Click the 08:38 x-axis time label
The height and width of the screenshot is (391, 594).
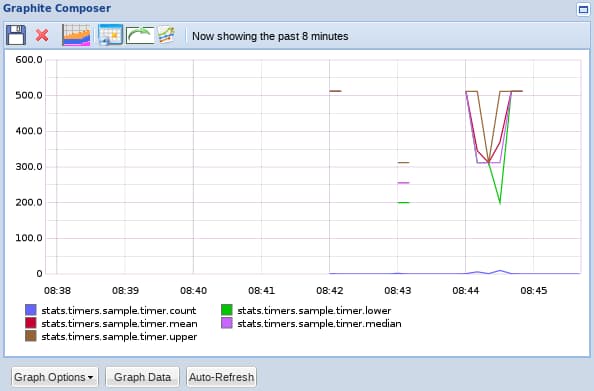pyautogui.click(x=57, y=291)
